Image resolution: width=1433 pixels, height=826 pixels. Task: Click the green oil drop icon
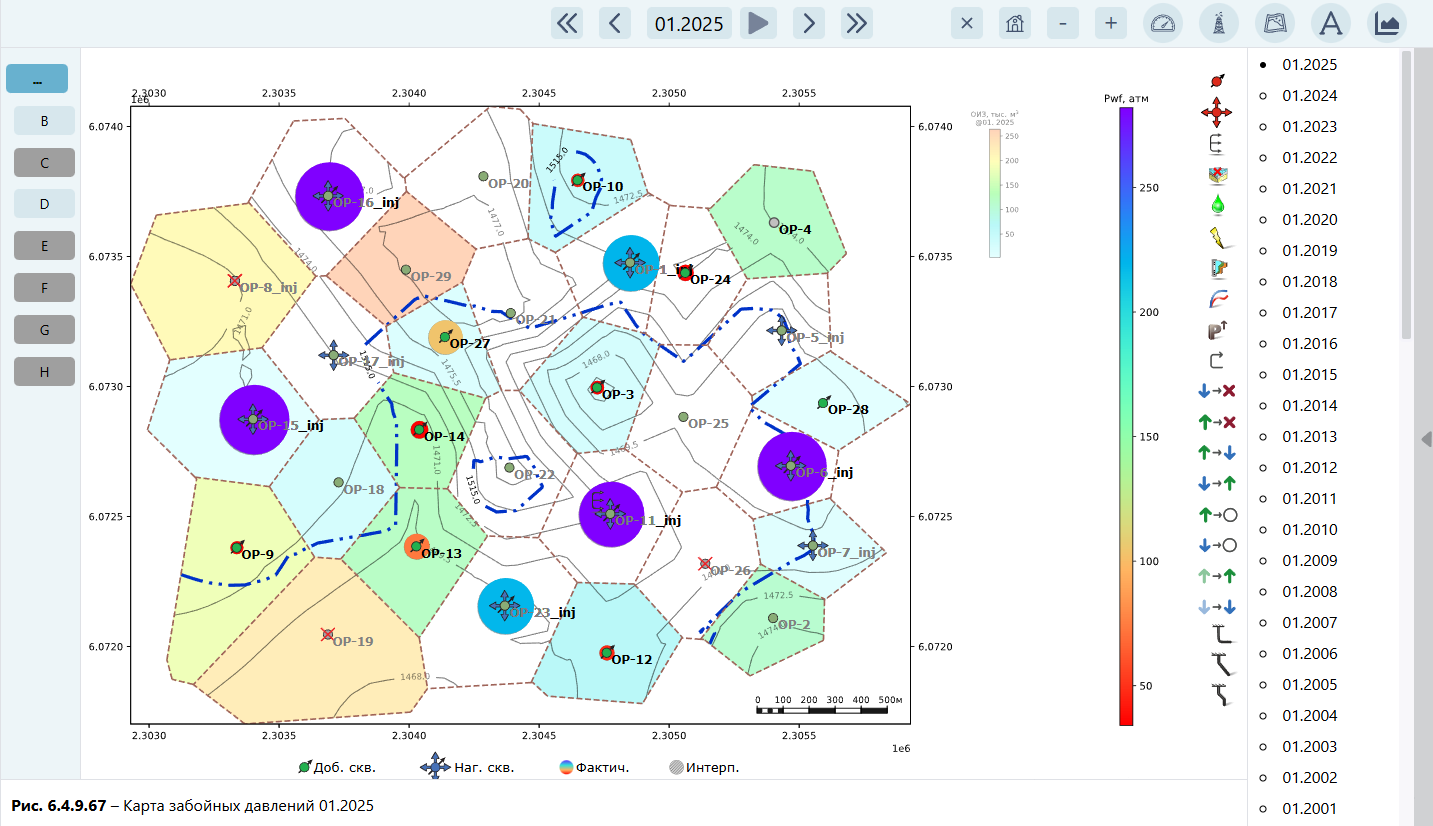(1216, 205)
